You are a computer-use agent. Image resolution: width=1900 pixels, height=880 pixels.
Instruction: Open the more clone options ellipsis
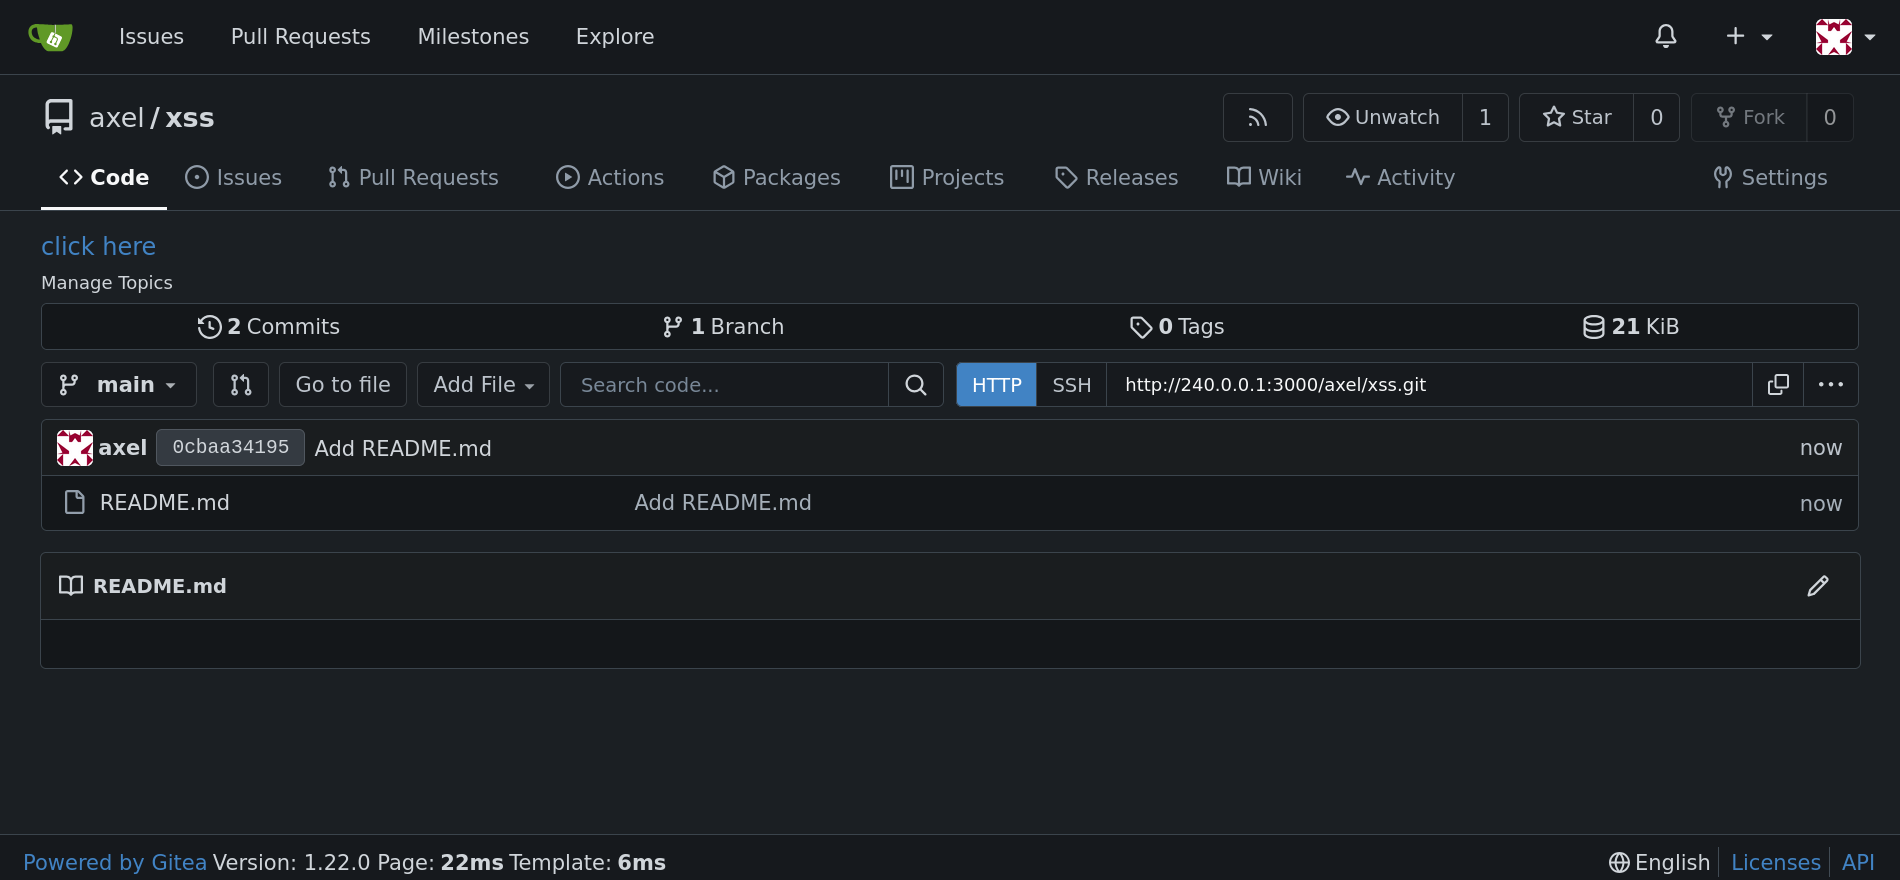tap(1831, 385)
